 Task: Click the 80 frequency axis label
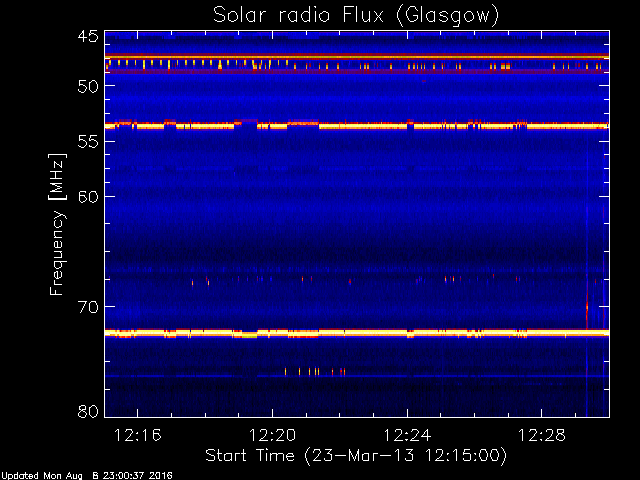coord(88,411)
